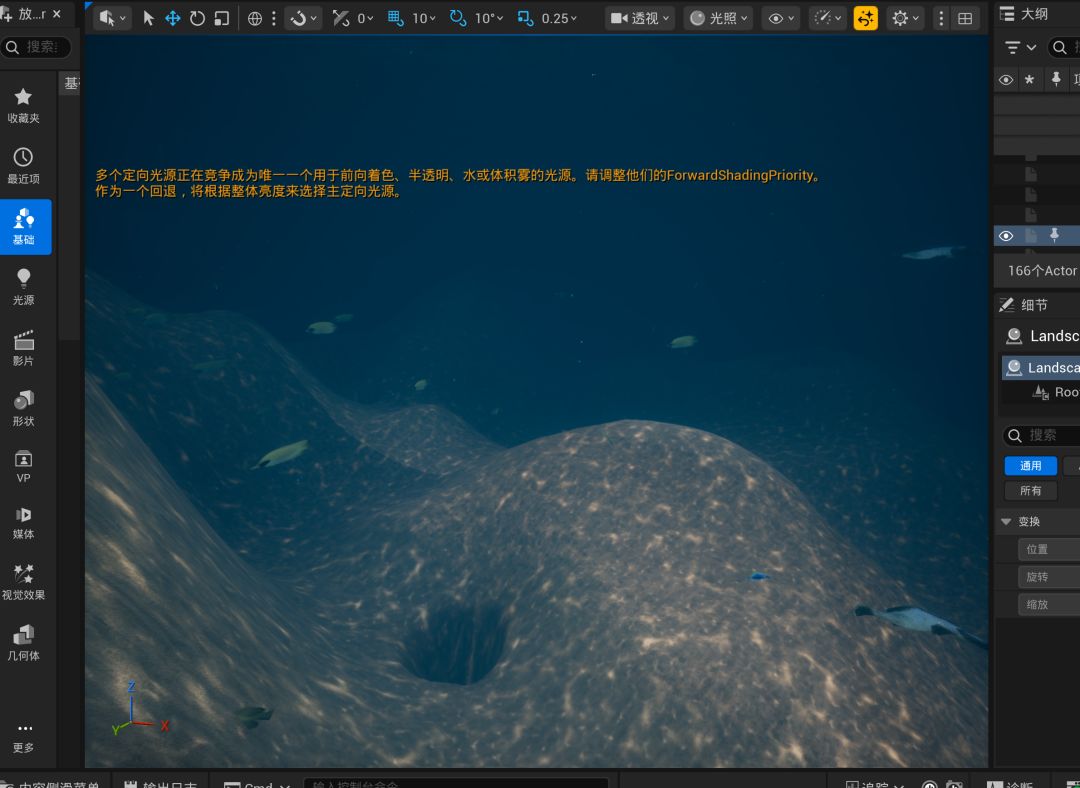Select the 影片 cinematic category
The height and width of the screenshot is (788, 1080).
(23, 348)
